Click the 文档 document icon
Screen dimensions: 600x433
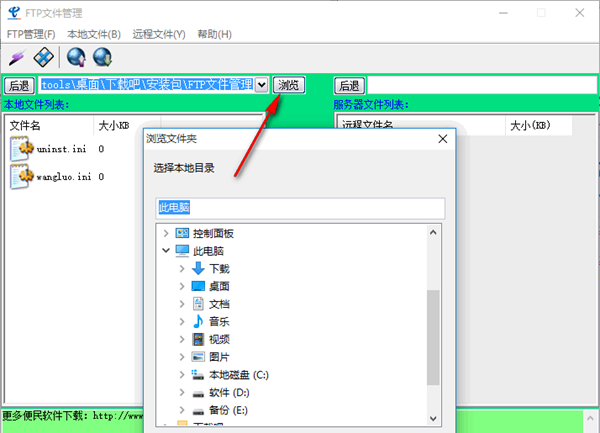tap(198, 304)
